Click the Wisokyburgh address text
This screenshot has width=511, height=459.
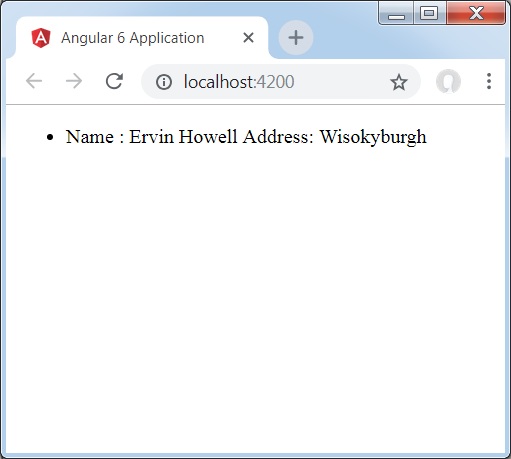[373, 137]
